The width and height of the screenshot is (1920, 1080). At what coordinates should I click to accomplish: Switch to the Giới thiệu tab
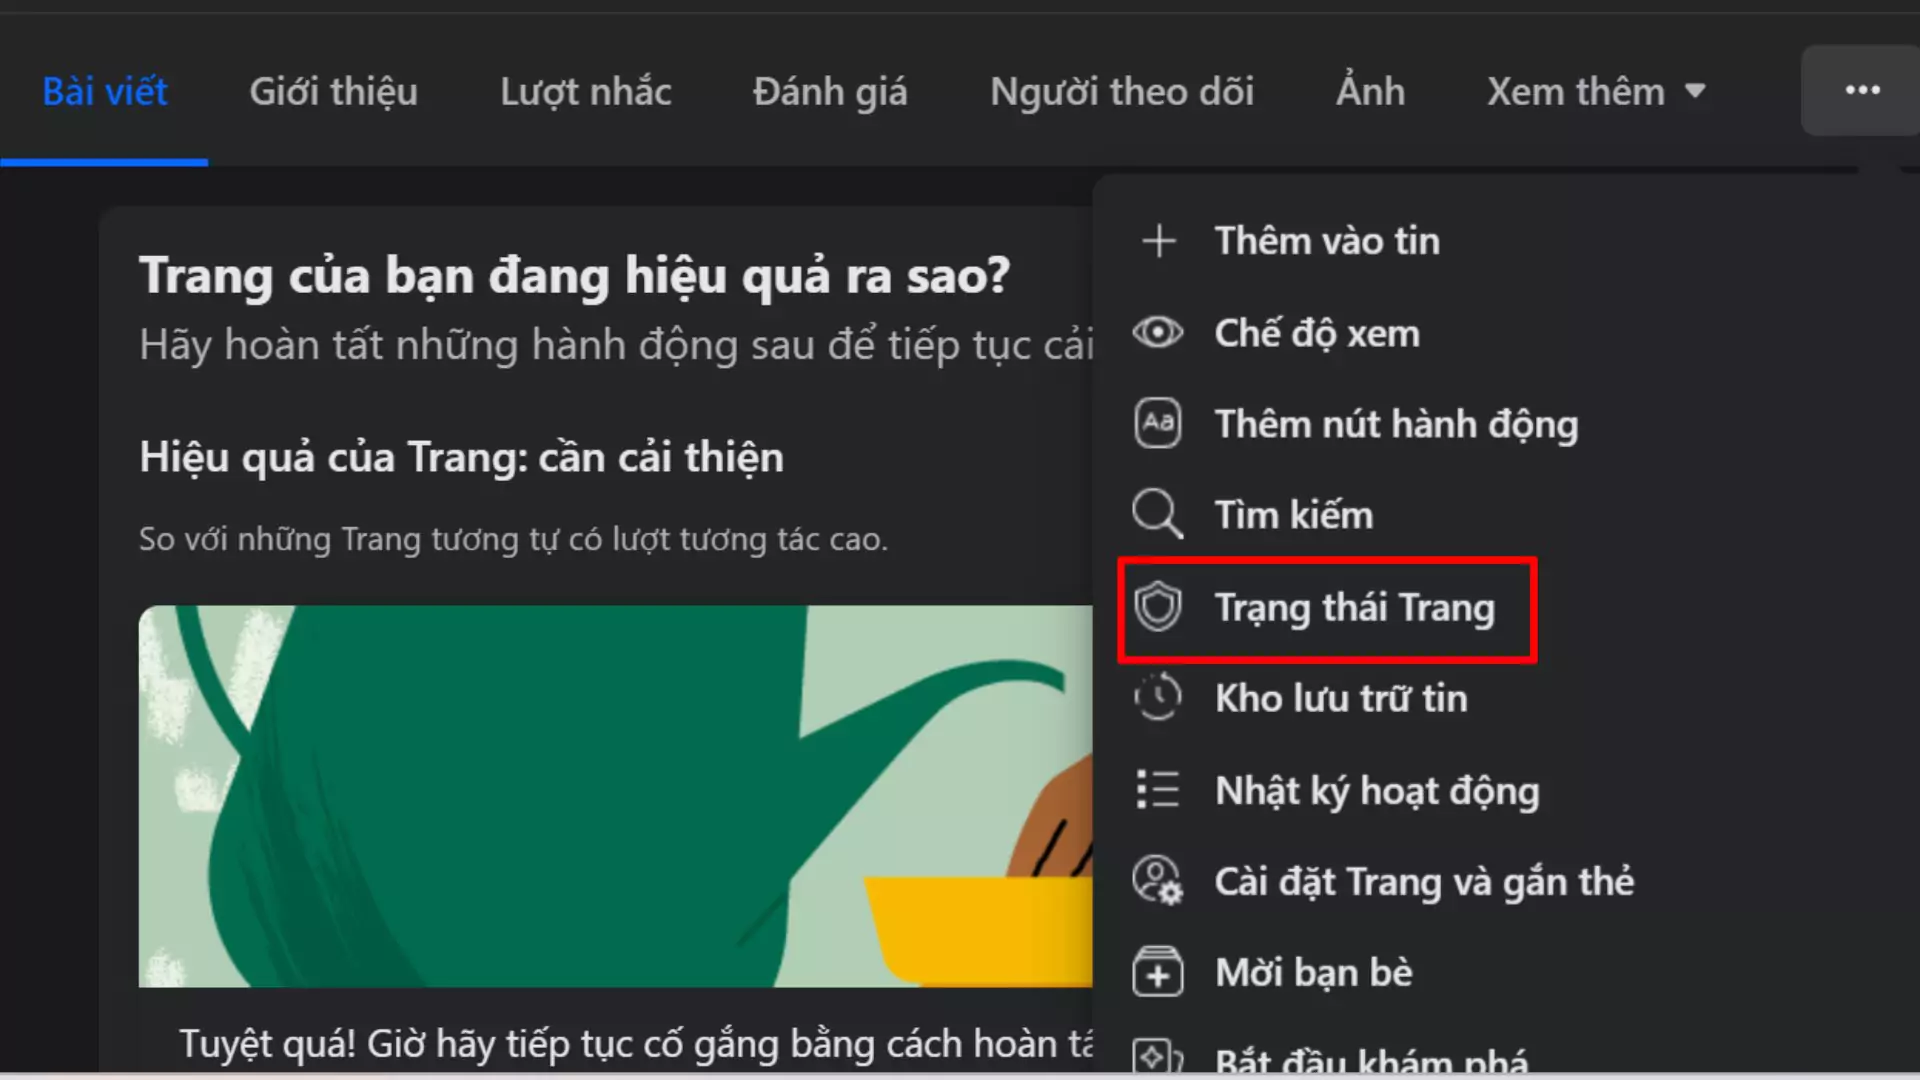333,92
